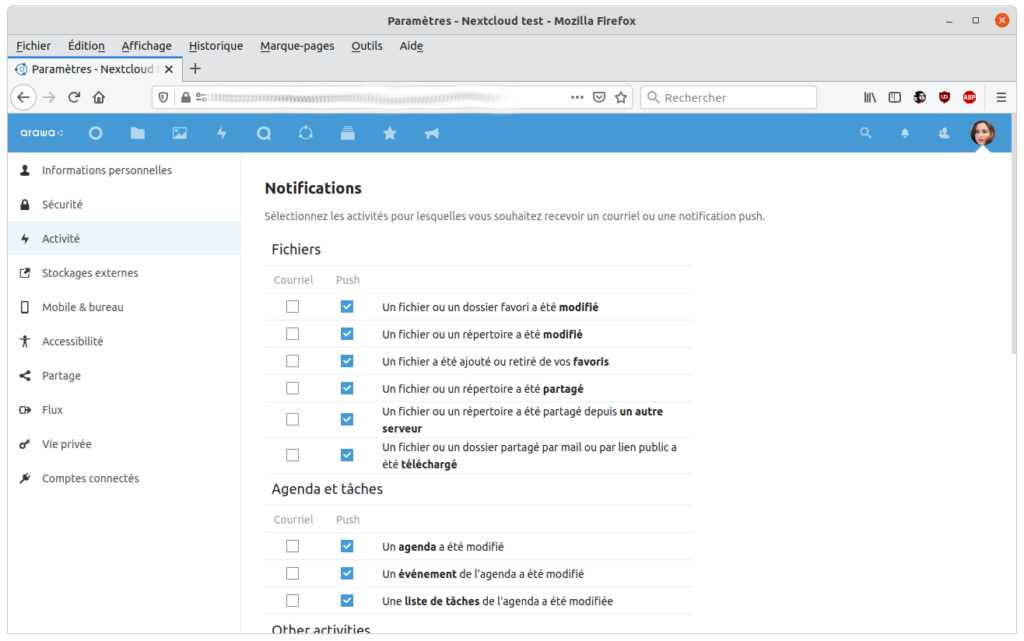Open Flux settings section
1024x641 pixels.
(x=124, y=410)
